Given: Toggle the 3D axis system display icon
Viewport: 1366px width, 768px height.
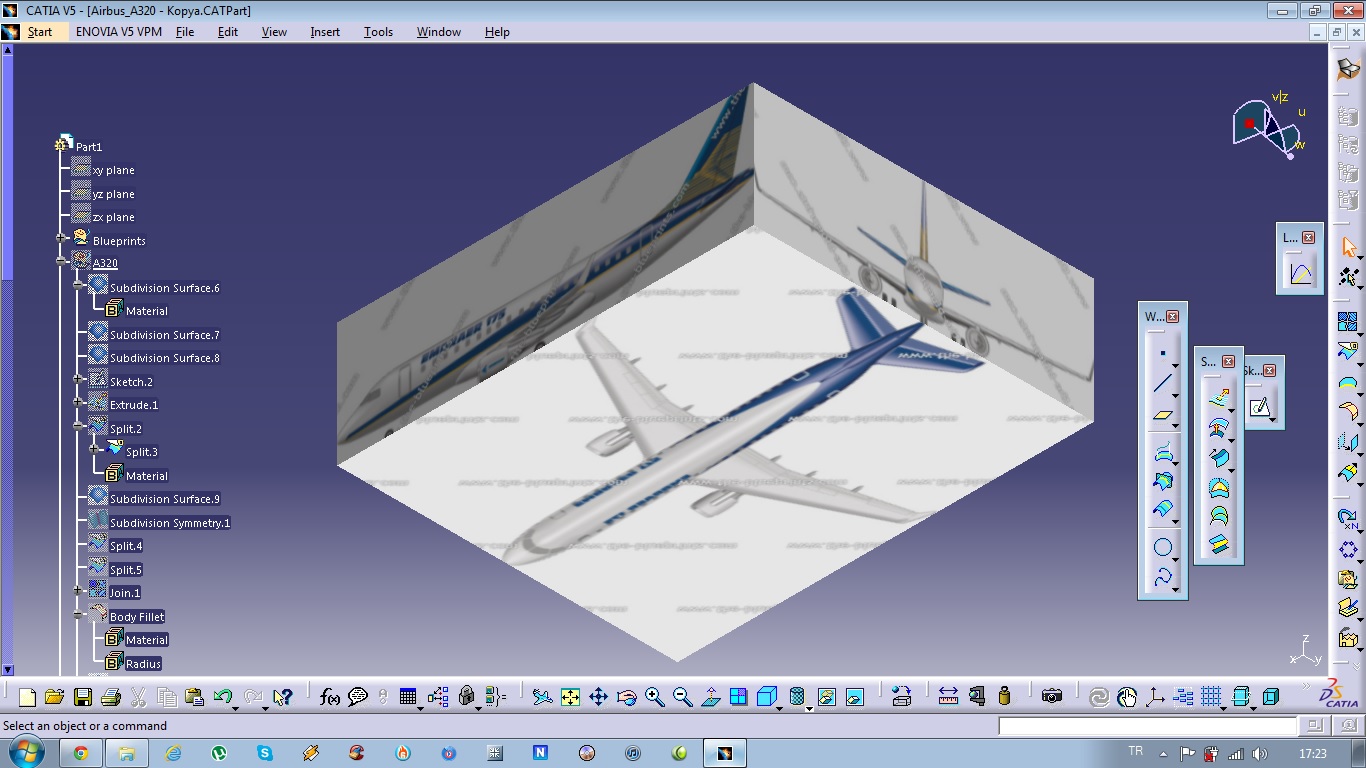Looking at the screenshot, I should pos(1155,697).
